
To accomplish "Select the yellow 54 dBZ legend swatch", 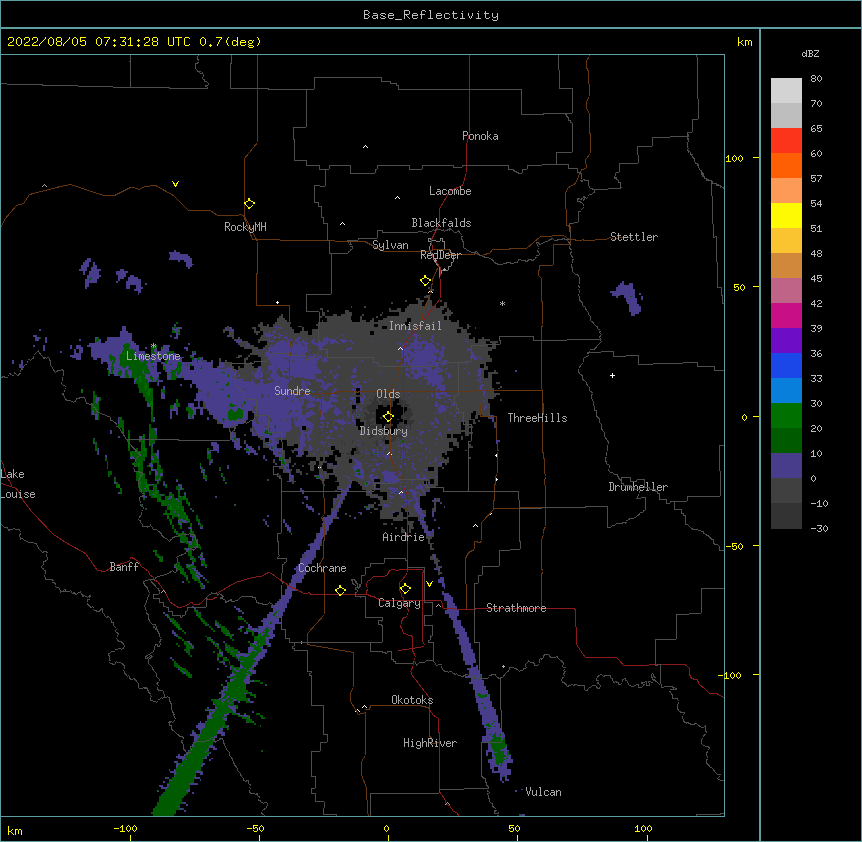I will [x=786, y=215].
